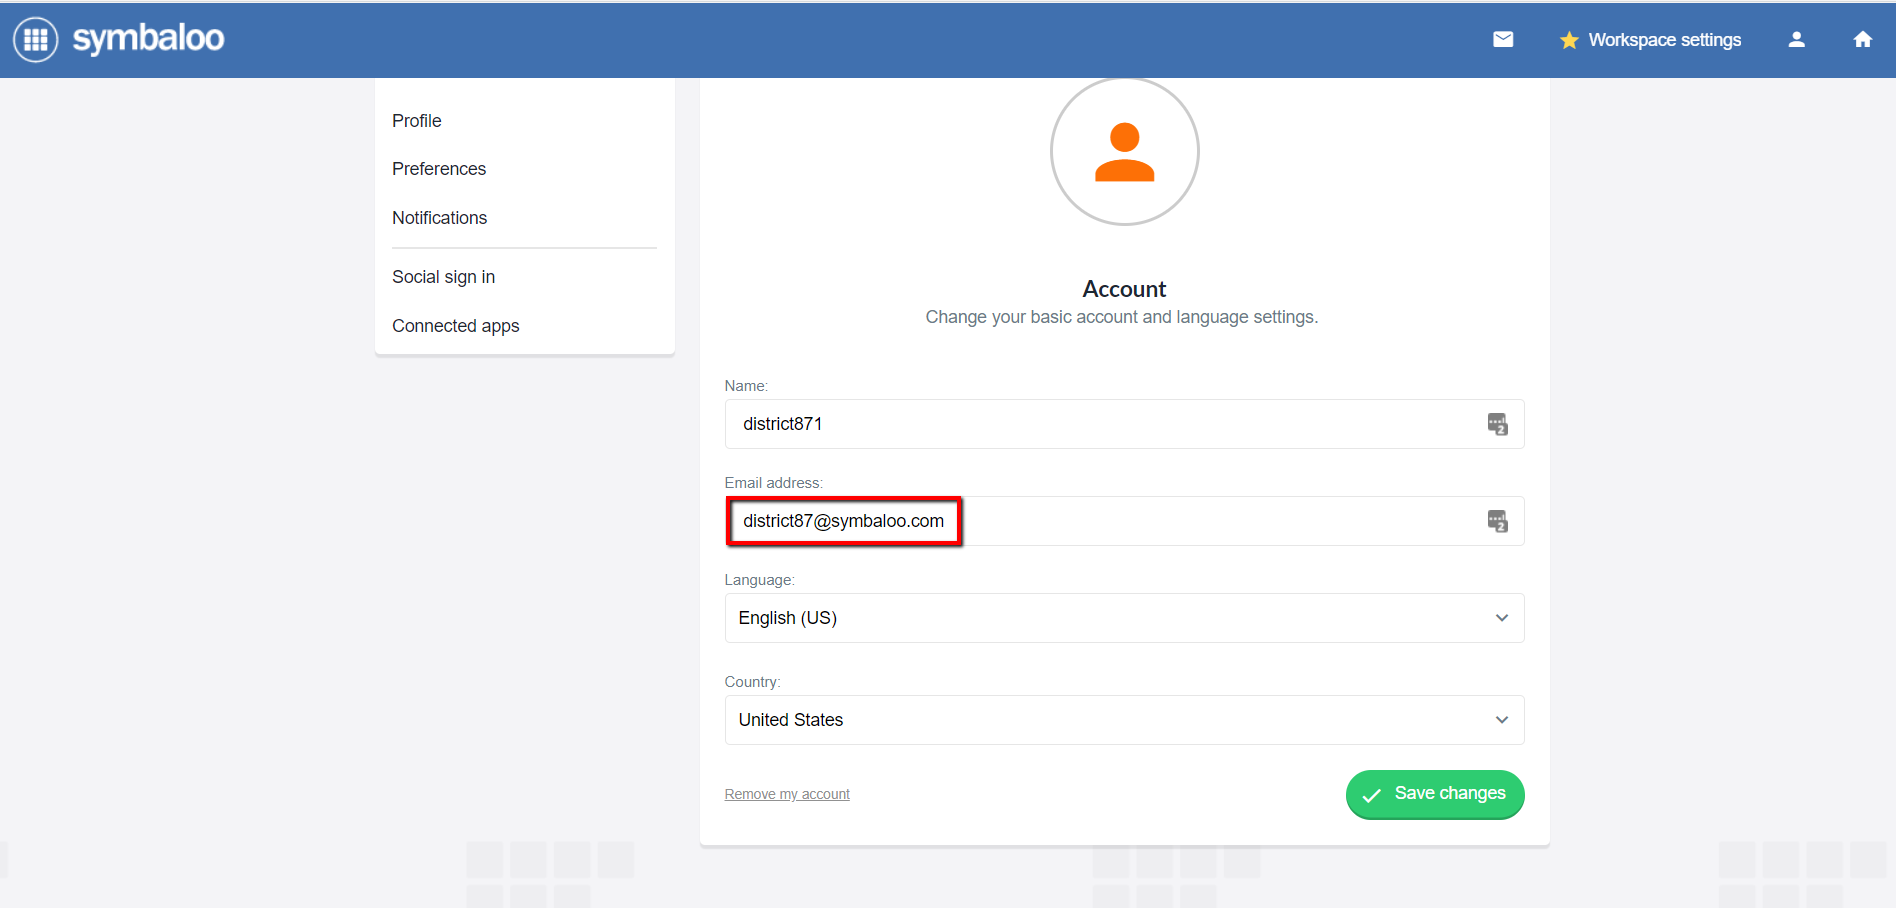This screenshot has width=1896, height=908.
Task: Open Social sign in settings
Action: 444,277
